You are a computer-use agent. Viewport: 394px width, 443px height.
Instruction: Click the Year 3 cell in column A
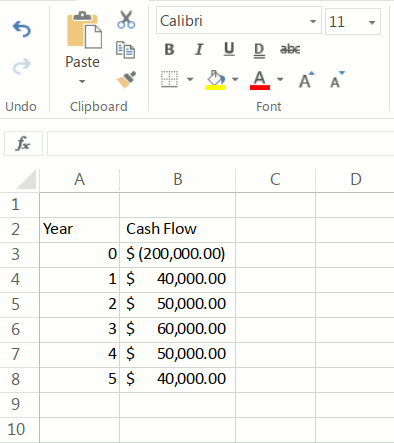point(79,330)
